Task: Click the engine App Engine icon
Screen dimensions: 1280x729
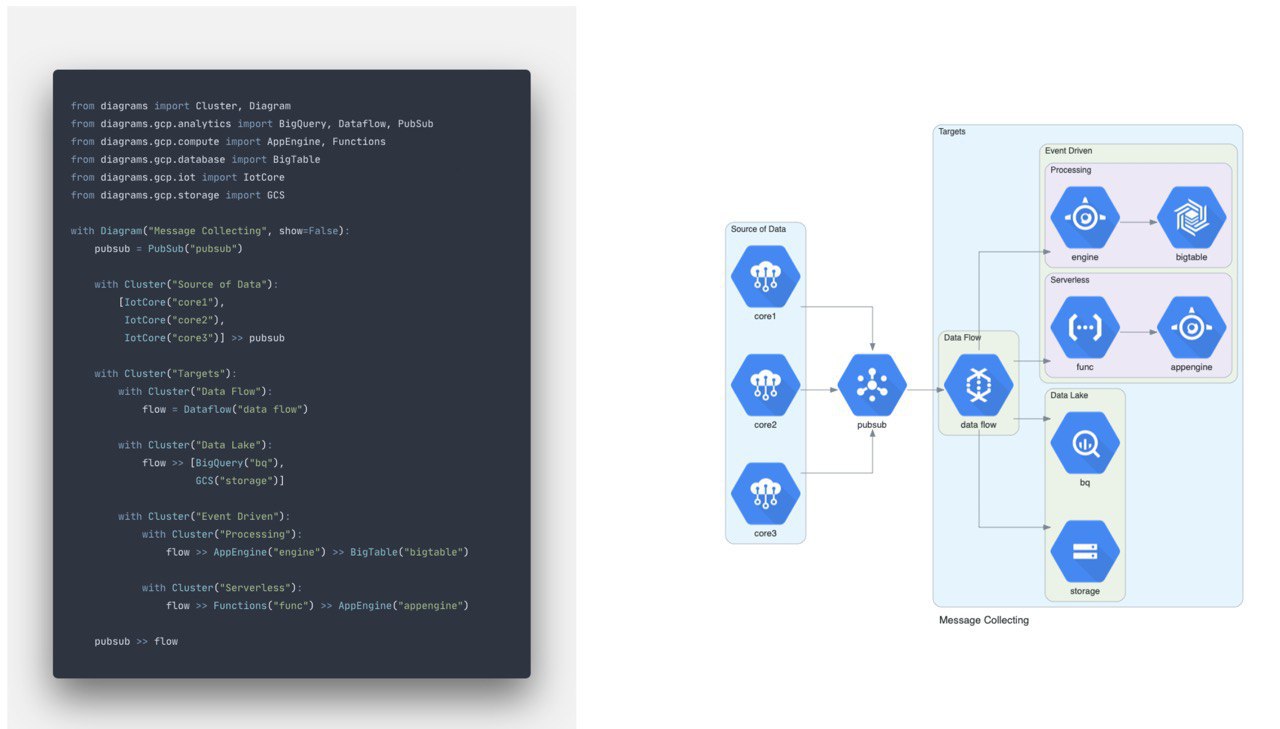Action: tap(1085, 217)
